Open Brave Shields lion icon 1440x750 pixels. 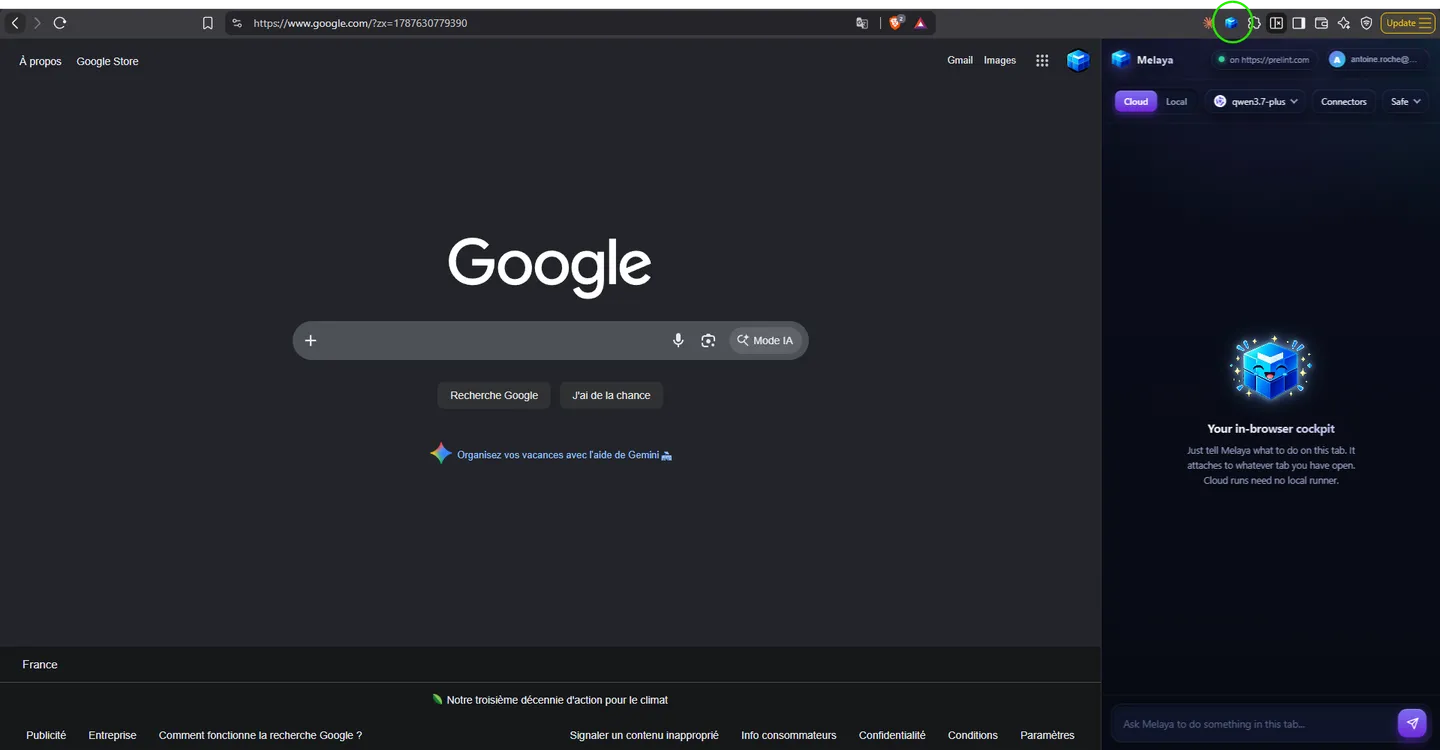[x=896, y=23]
